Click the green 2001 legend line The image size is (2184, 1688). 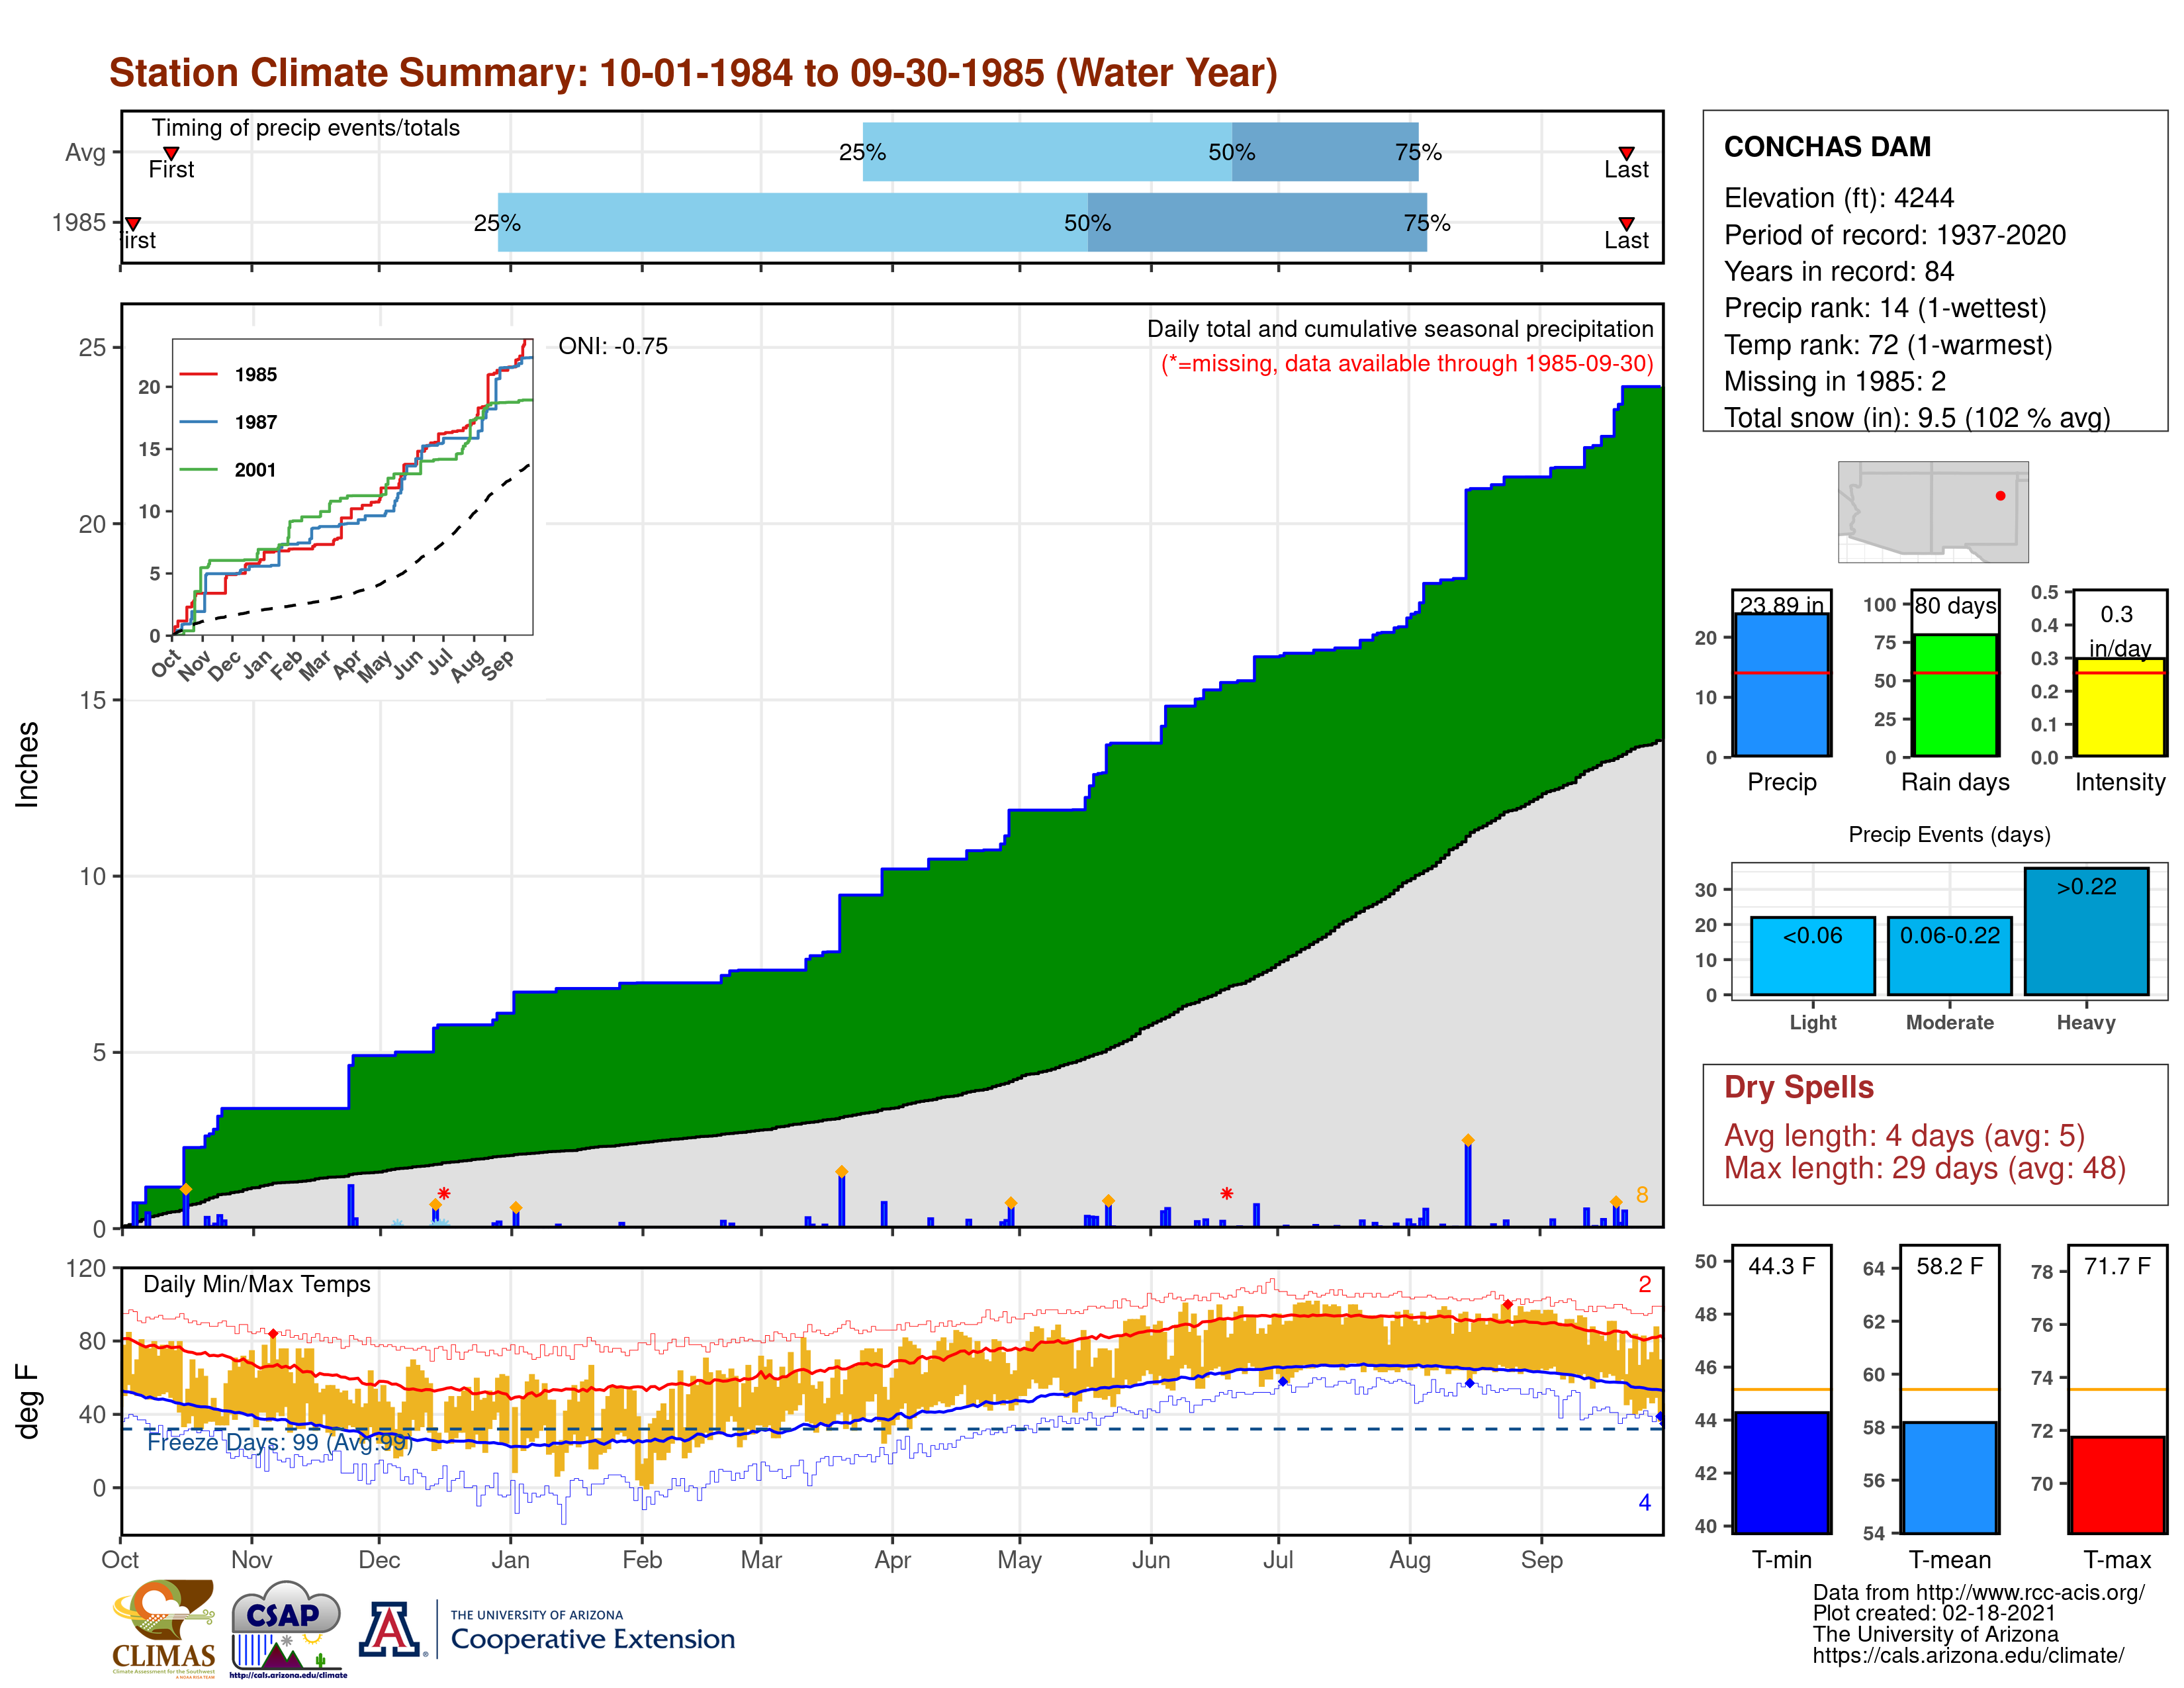tap(198, 470)
